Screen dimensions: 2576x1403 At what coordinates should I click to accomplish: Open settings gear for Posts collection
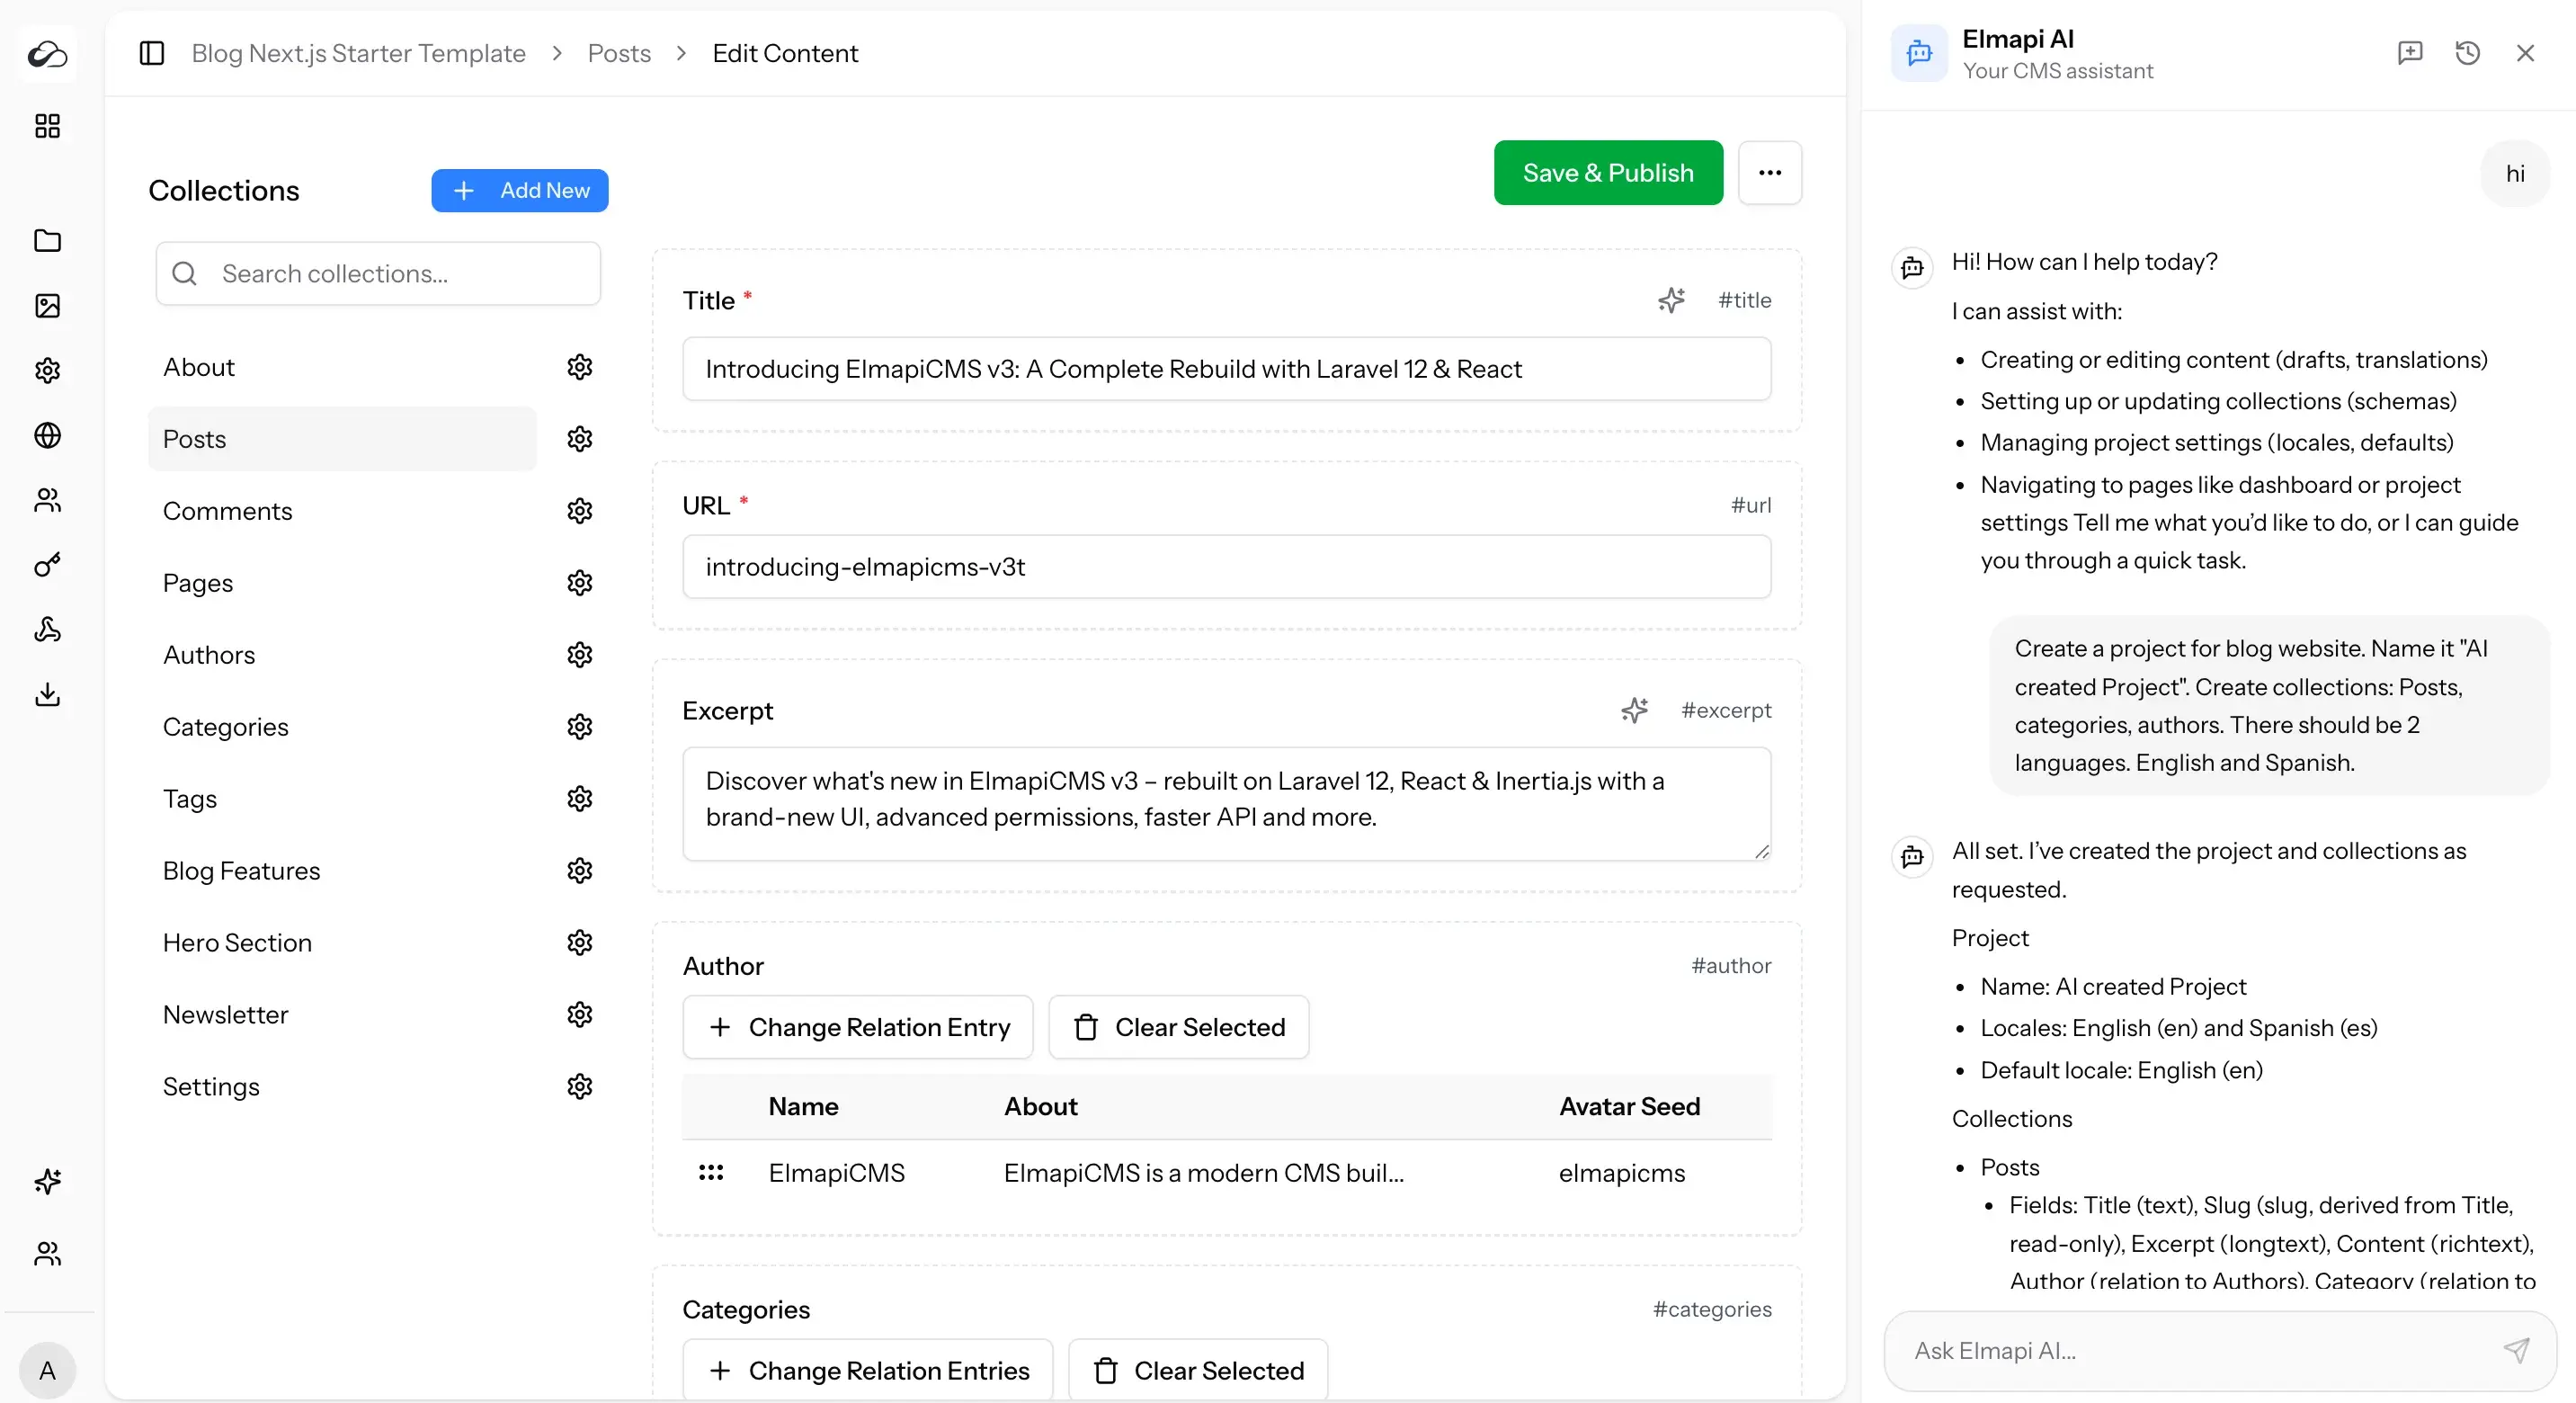pos(580,439)
